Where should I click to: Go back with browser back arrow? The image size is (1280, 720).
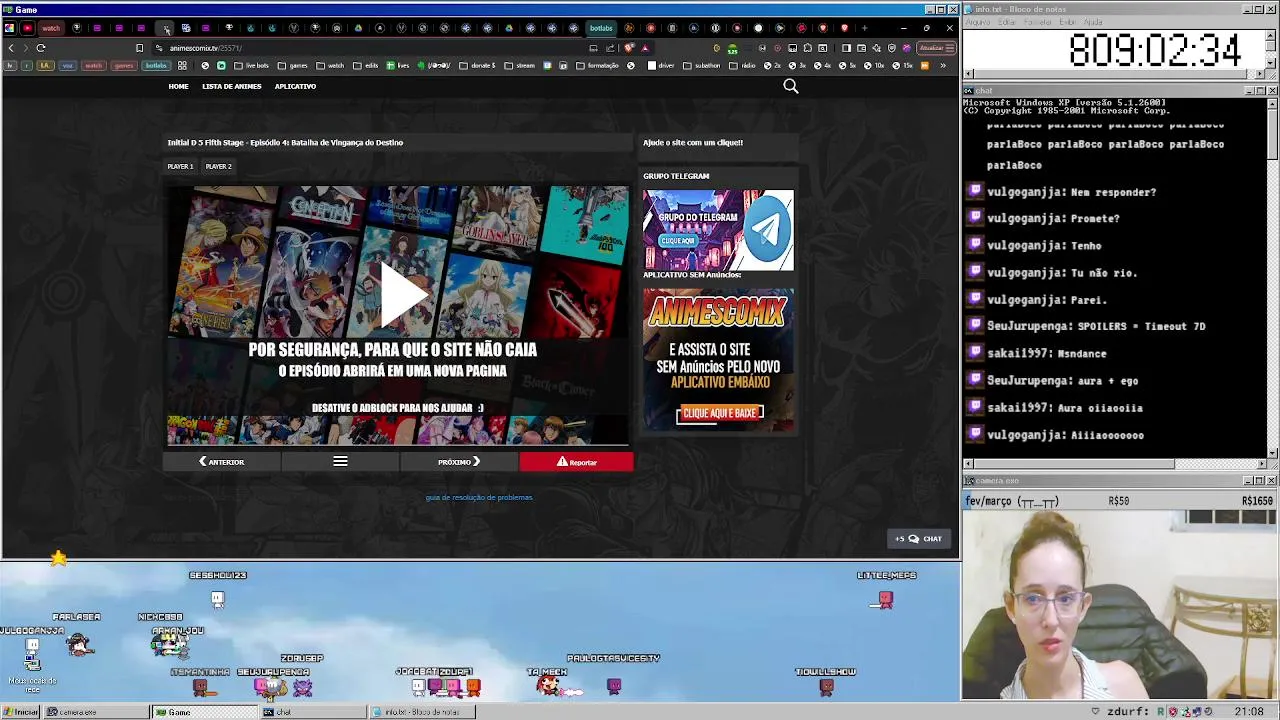(11, 48)
